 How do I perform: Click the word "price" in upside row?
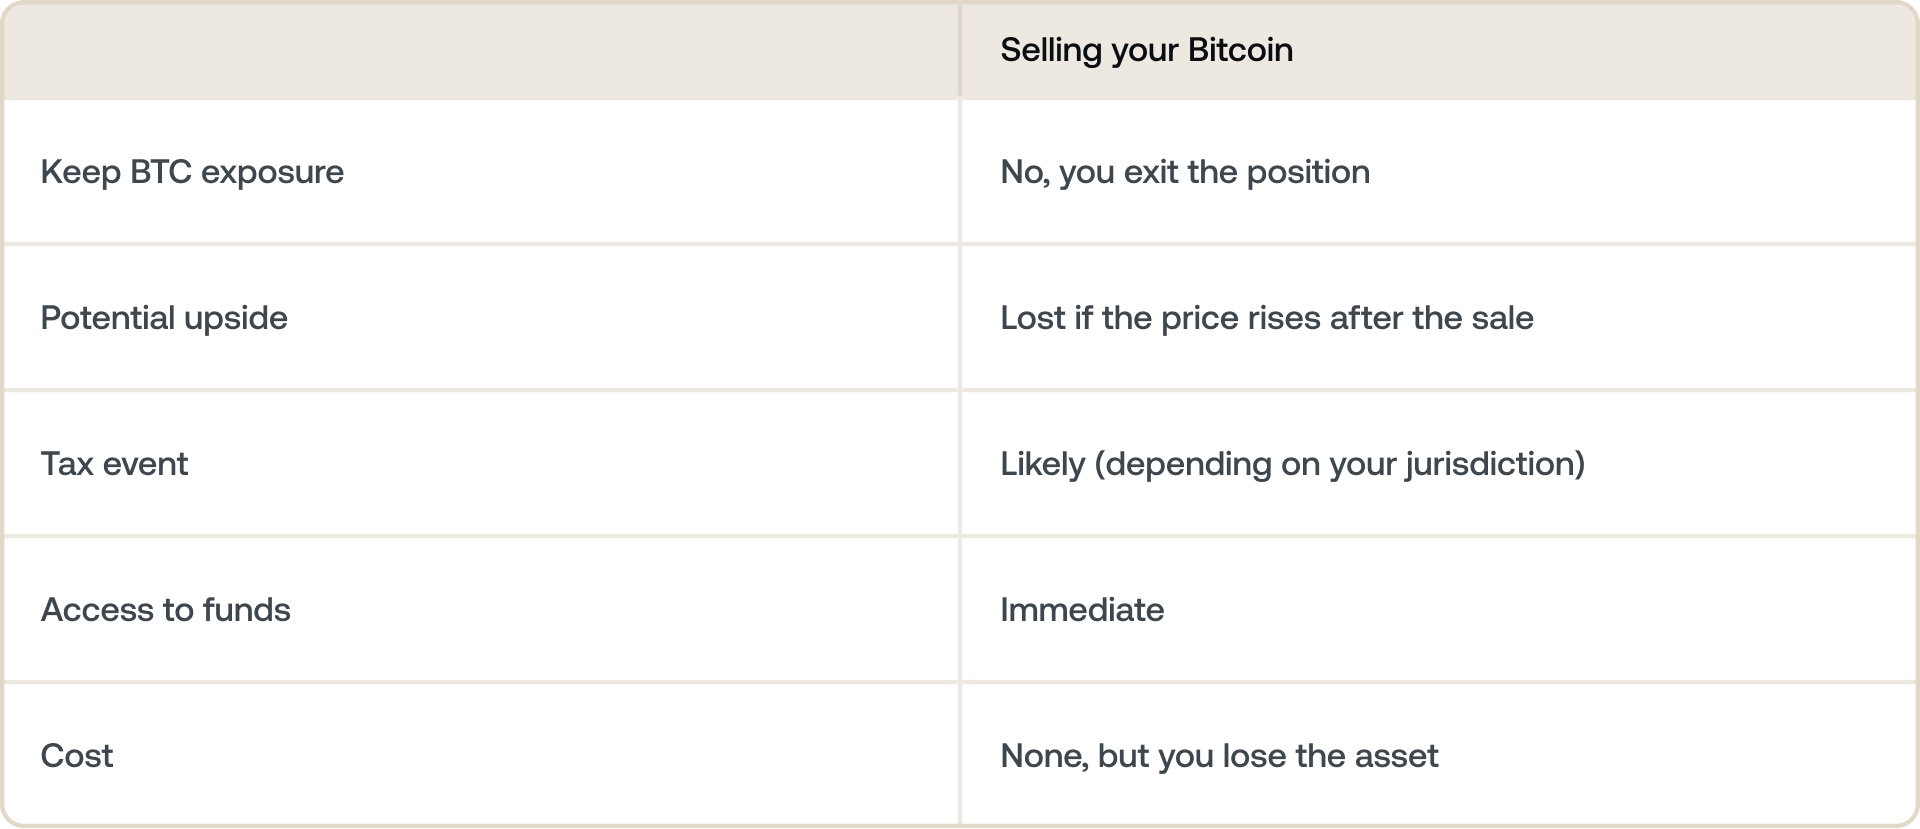point(1199,318)
